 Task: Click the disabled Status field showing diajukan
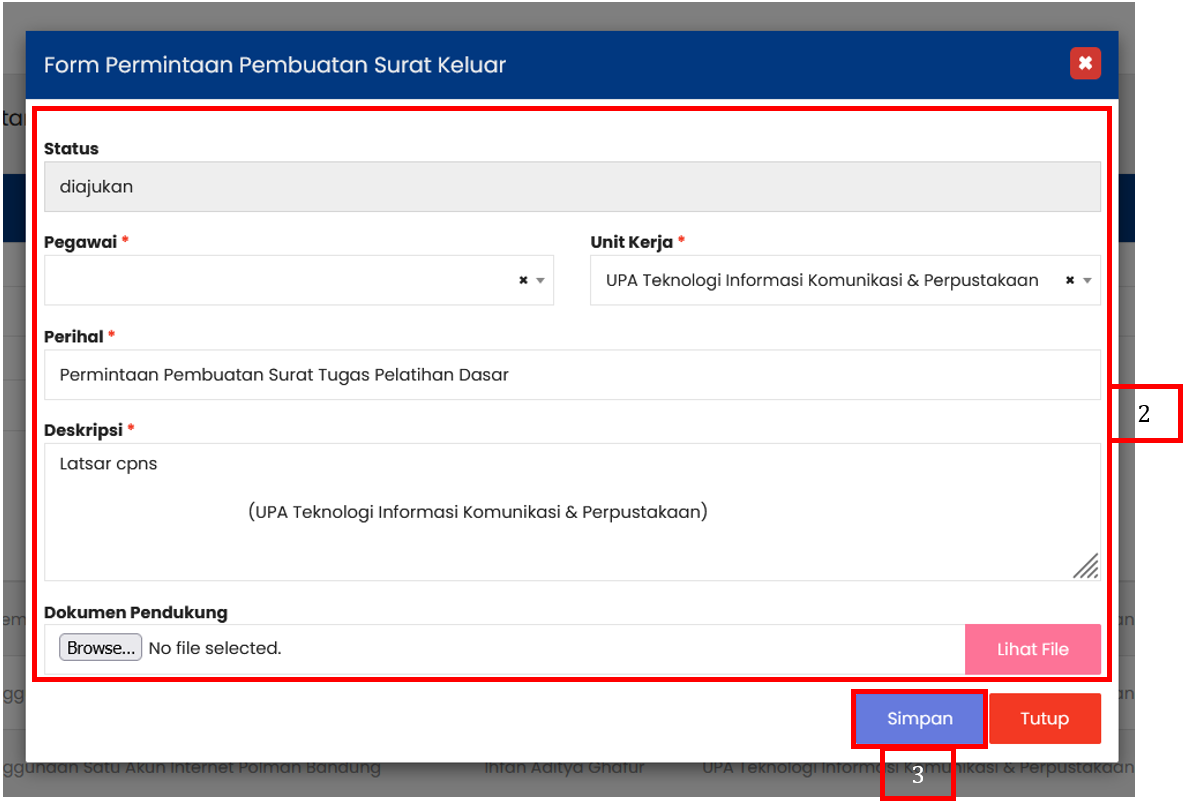(x=572, y=187)
